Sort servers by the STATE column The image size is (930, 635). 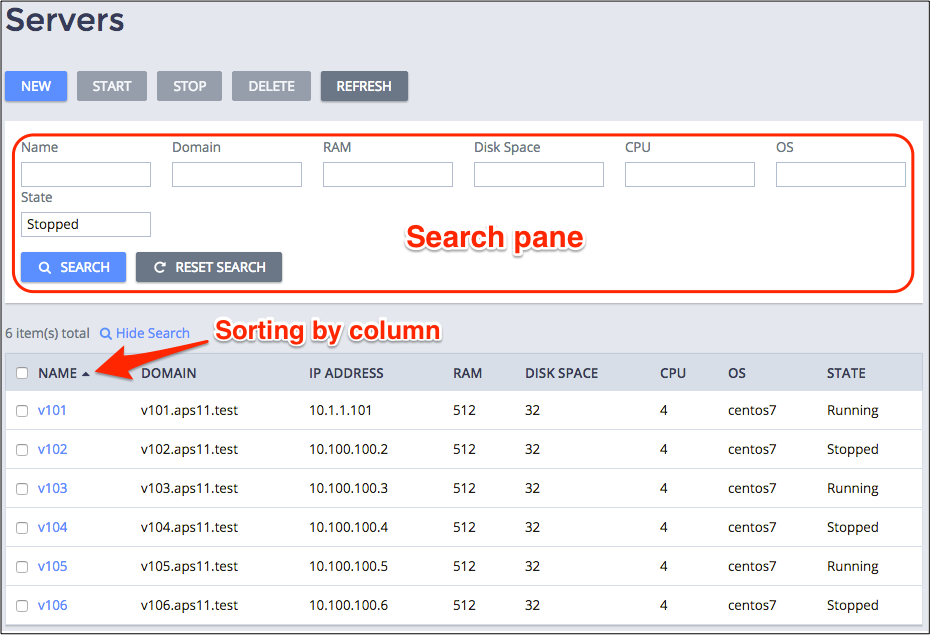846,374
